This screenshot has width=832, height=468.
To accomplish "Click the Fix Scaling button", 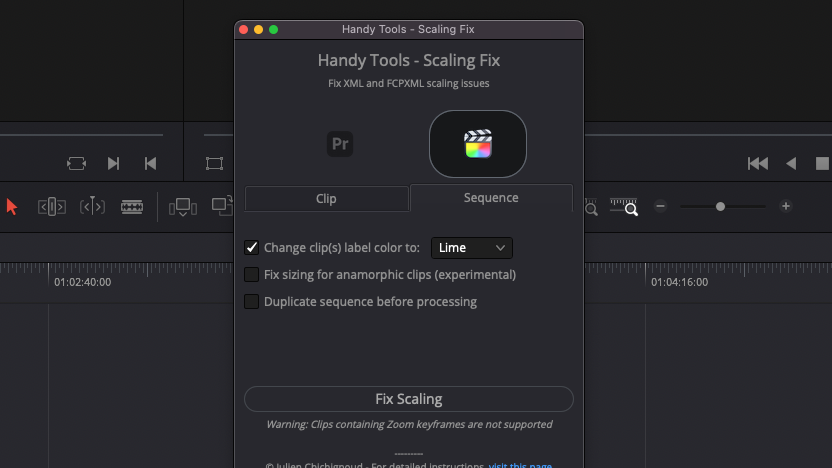I will tap(409, 399).
